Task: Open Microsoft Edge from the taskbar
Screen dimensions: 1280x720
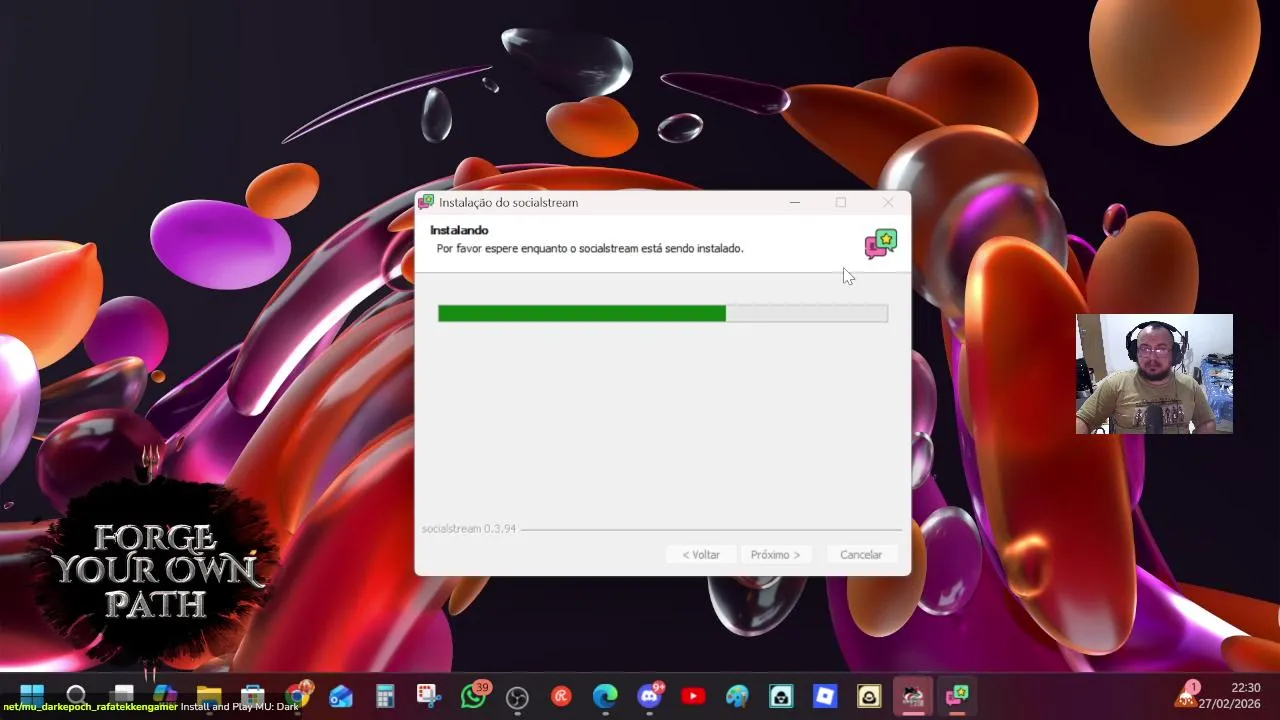Action: coord(605,696)
